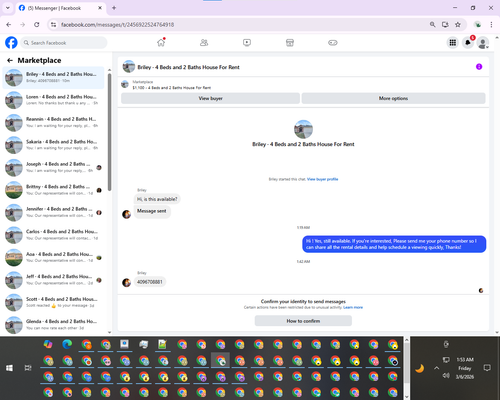Screen dimensions: 500x400
Task: Open the tab search dropdown arrow
Action: (x=8, y=8)
